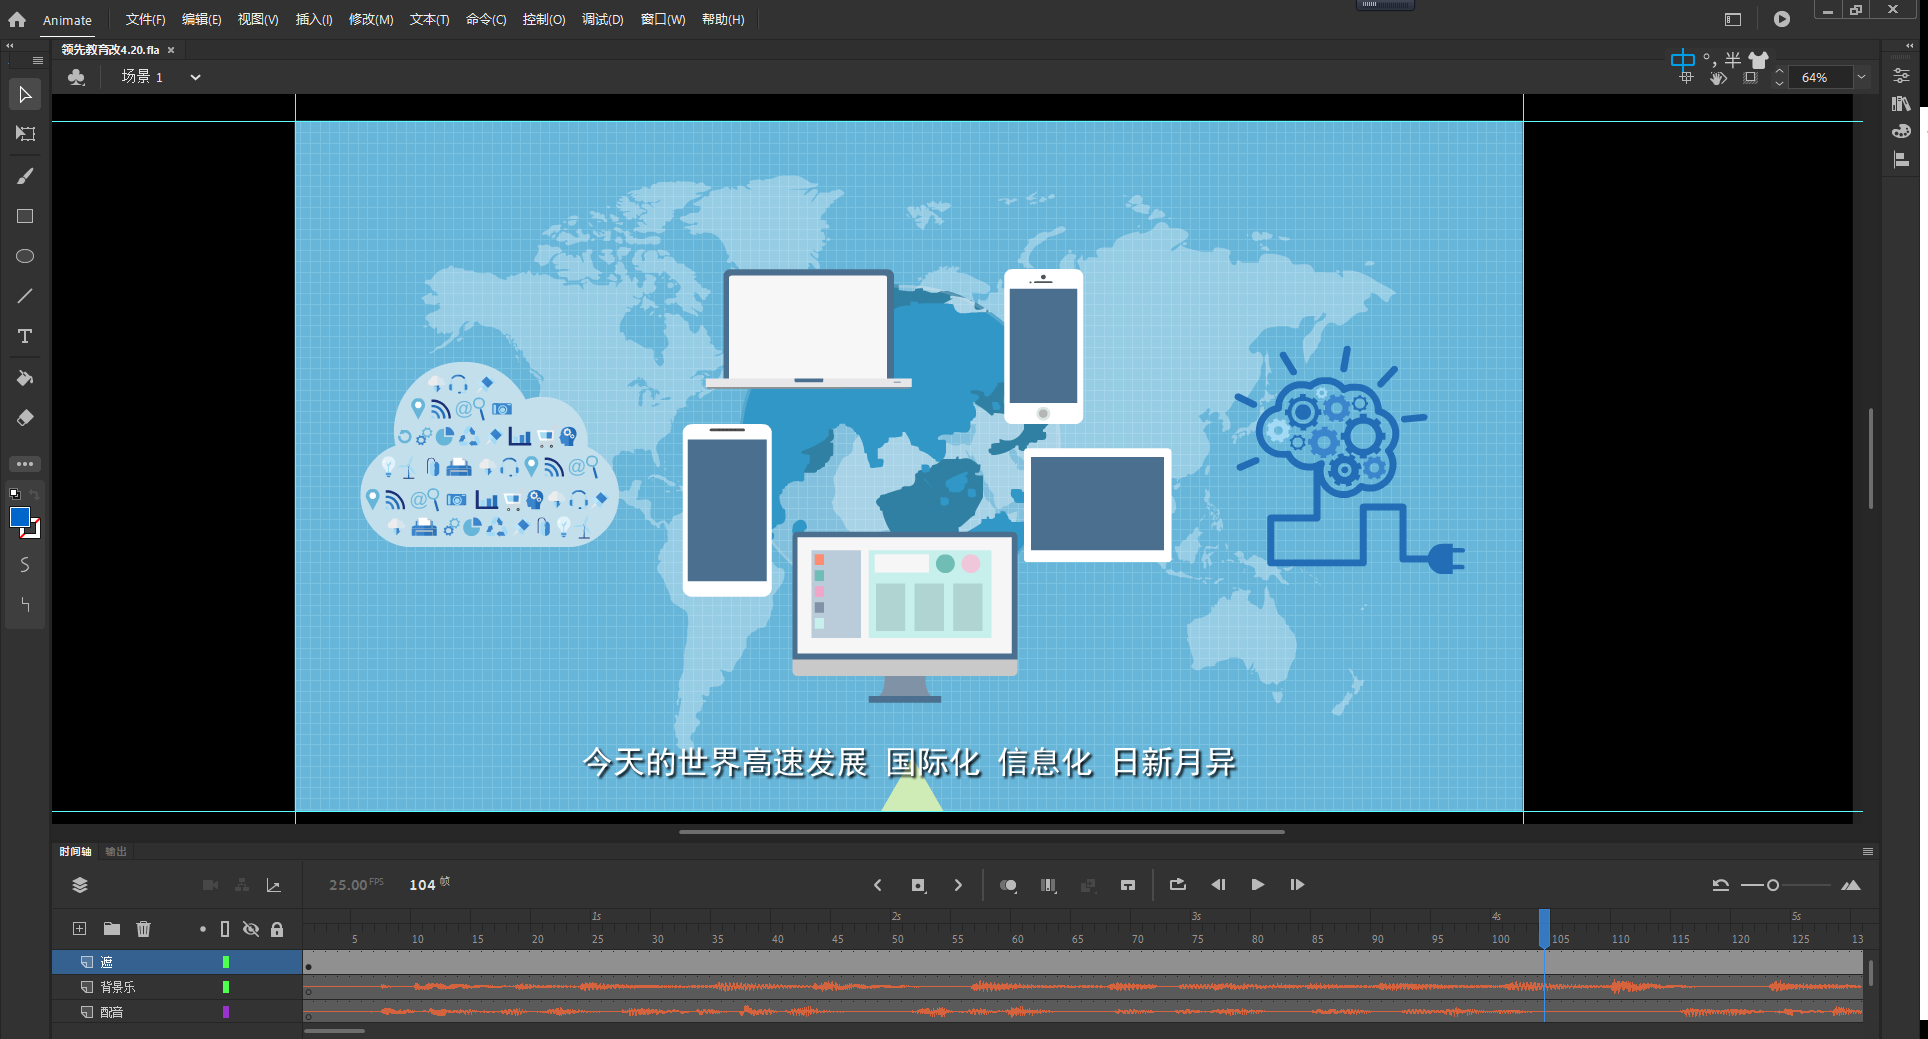The width and height of the screenshot is (1928, 1039).
Task: Toggle purple outline swatch of 配音 layer
Action: tap(226, 1012)
